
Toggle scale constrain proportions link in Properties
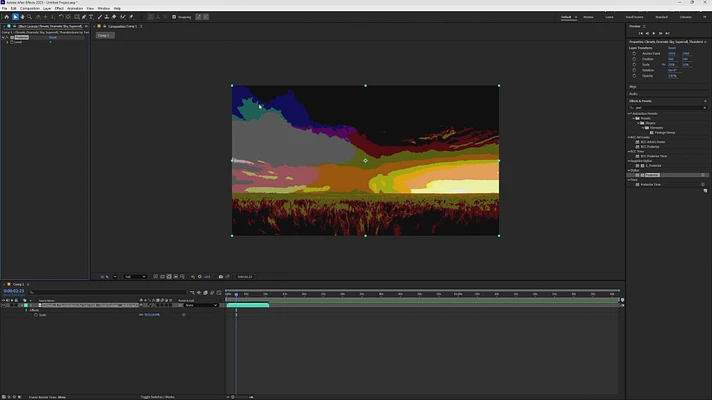click(663, 64)
